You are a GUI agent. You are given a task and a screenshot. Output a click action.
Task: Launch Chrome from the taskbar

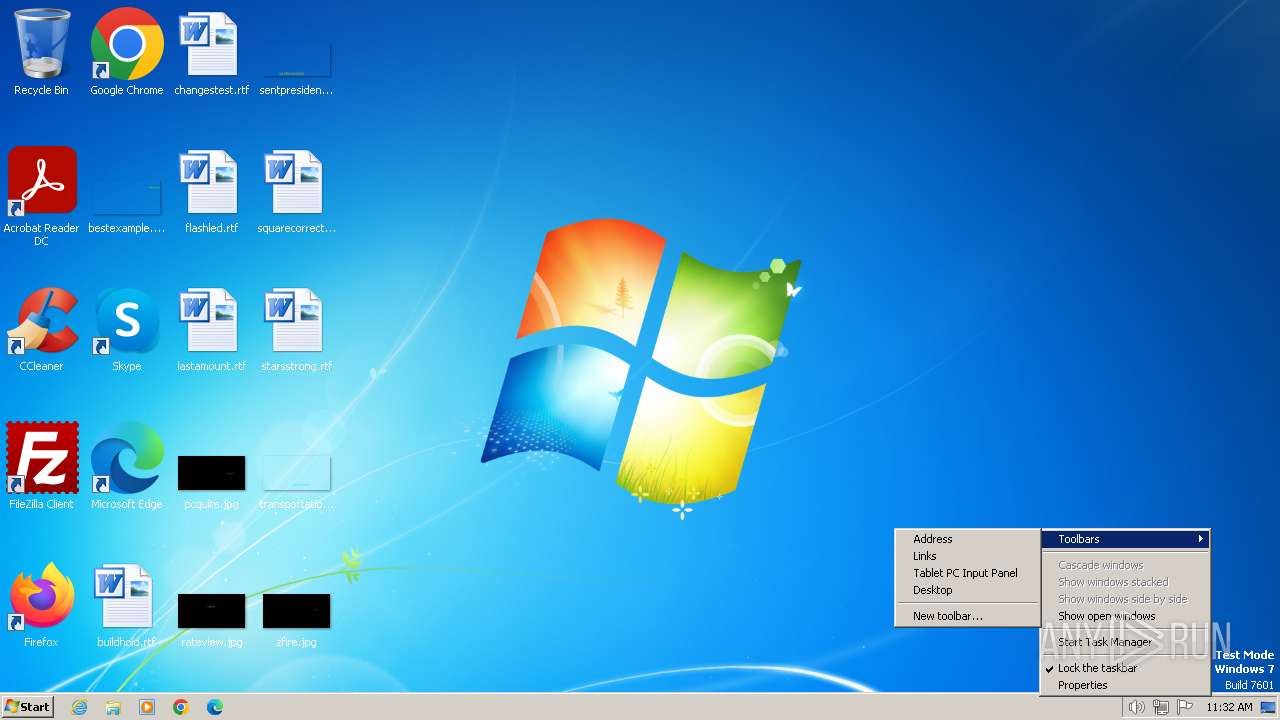181,707
